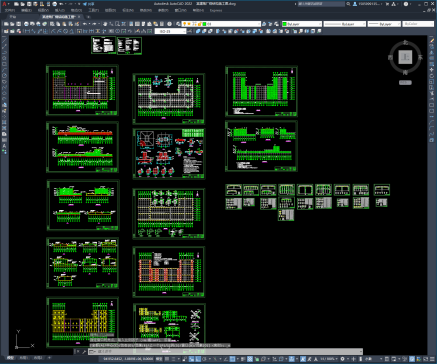Screen dimensions: 437x364
Task: Click the Pan hand icon
Action: (105, 24)
